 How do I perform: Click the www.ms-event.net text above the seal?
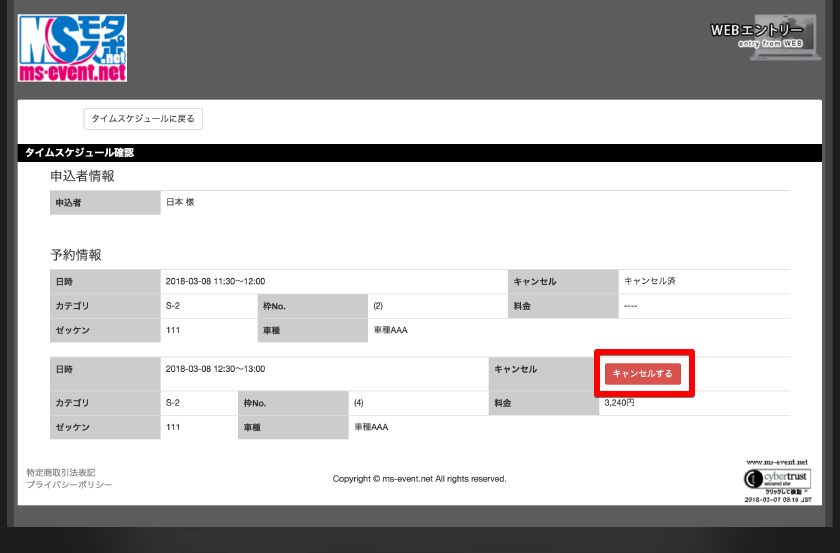[776, 463]
